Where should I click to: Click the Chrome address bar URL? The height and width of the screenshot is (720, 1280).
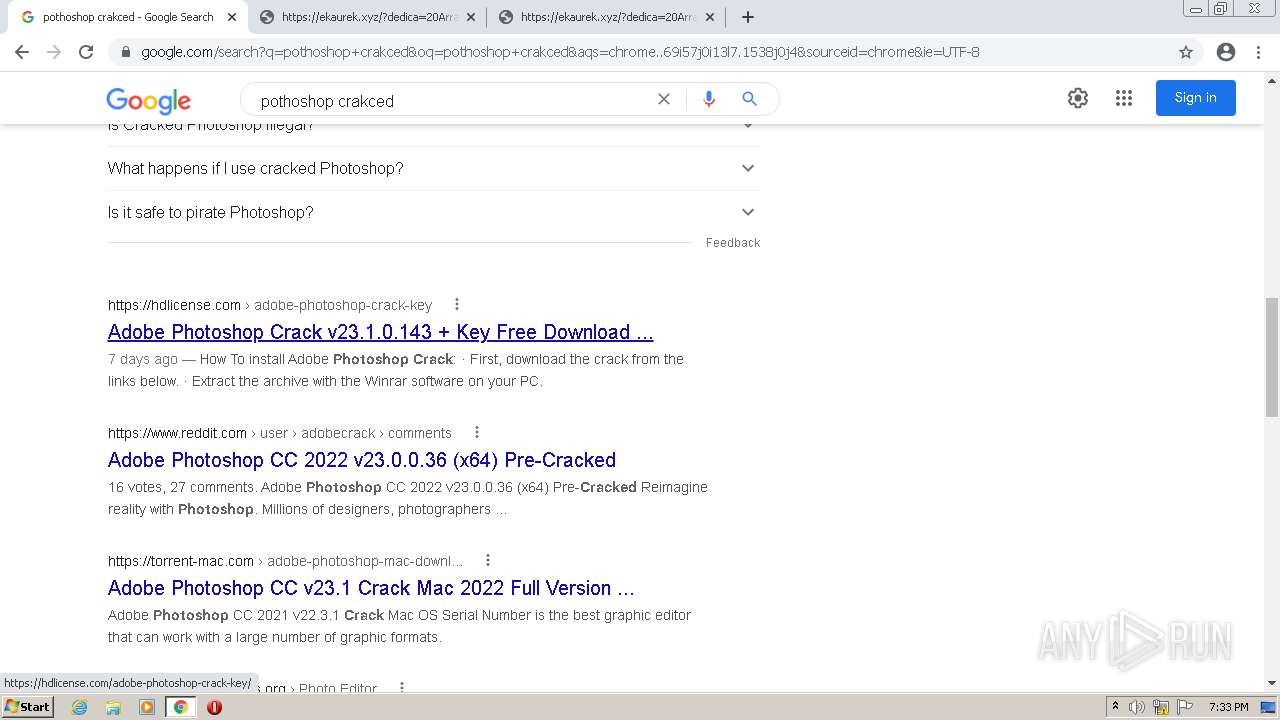click(560, 52)
